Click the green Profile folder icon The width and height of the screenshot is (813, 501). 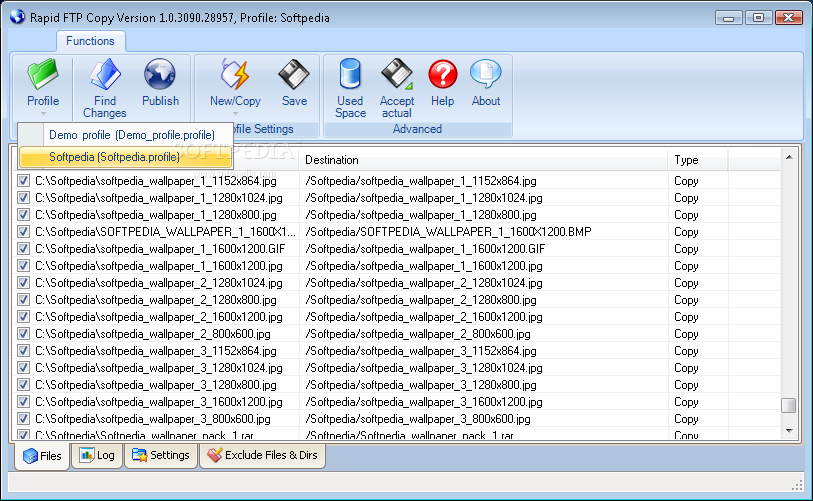43,74
